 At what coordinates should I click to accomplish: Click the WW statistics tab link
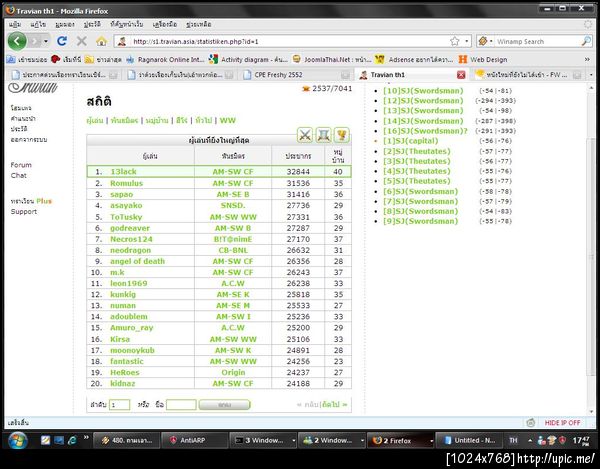pyautogui.click(x=228, y=121)
